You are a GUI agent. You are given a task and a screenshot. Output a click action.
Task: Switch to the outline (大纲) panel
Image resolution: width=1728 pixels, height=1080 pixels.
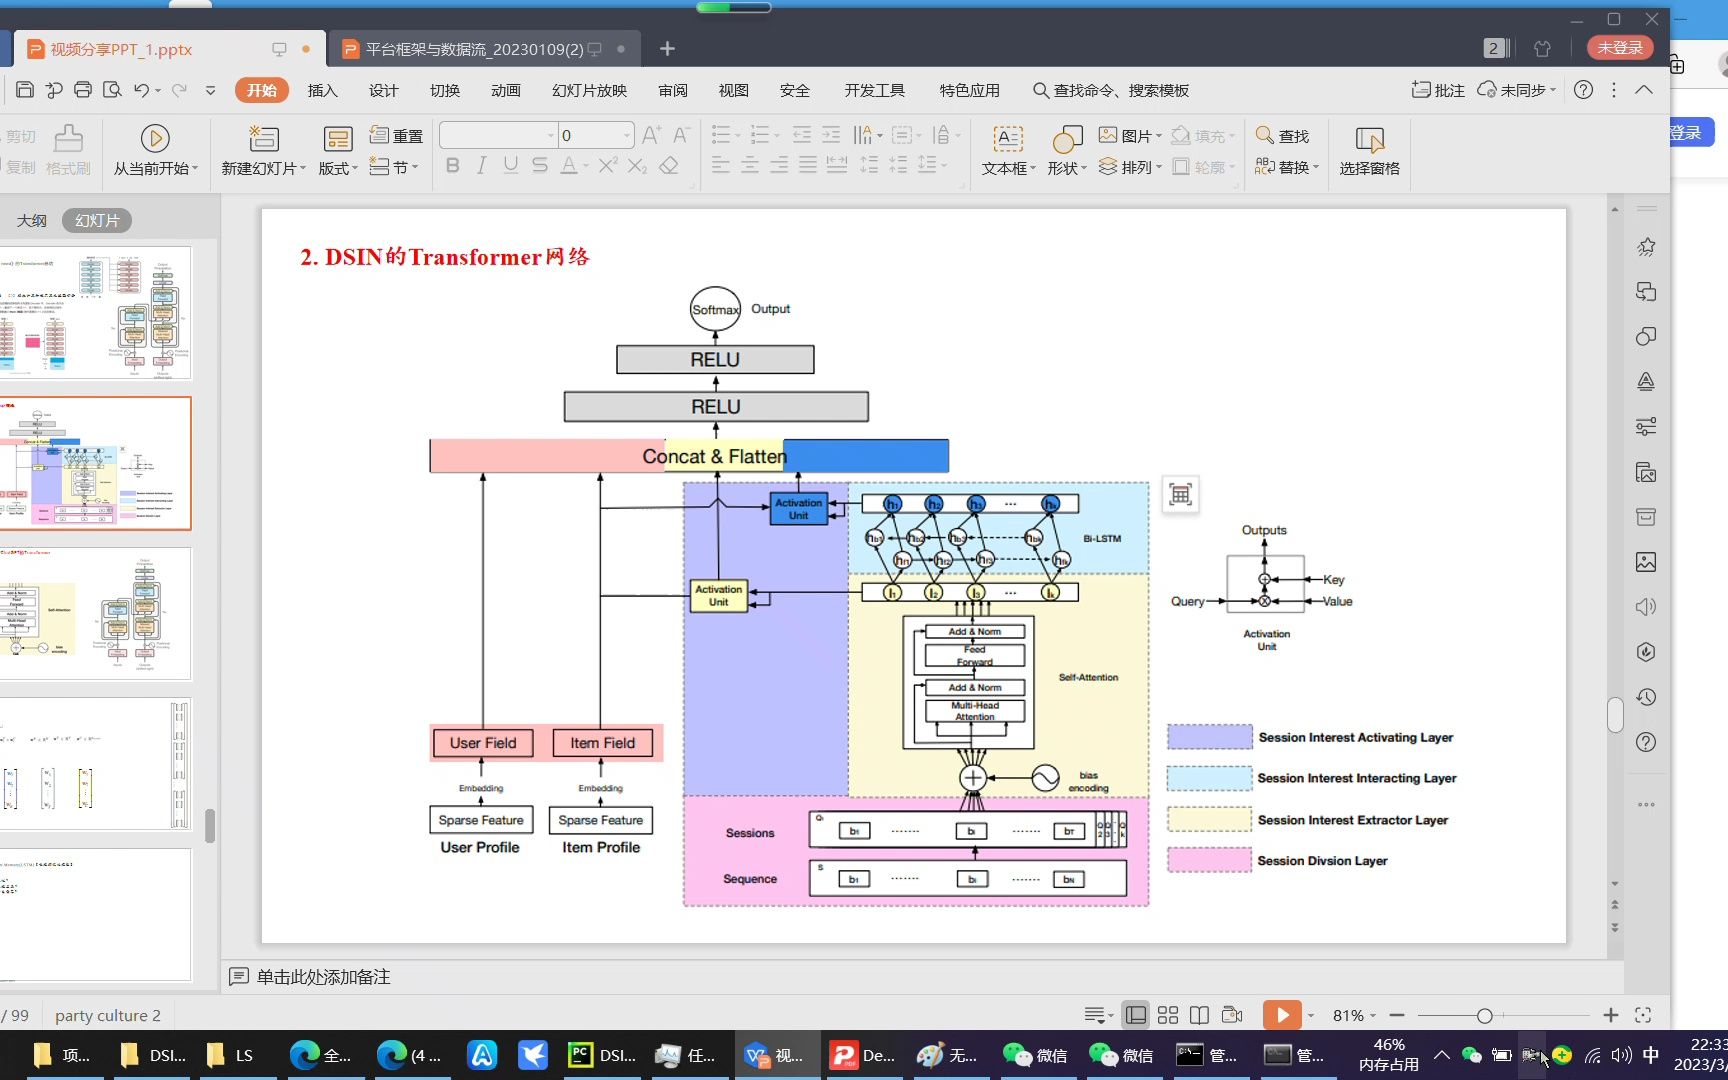31,220
